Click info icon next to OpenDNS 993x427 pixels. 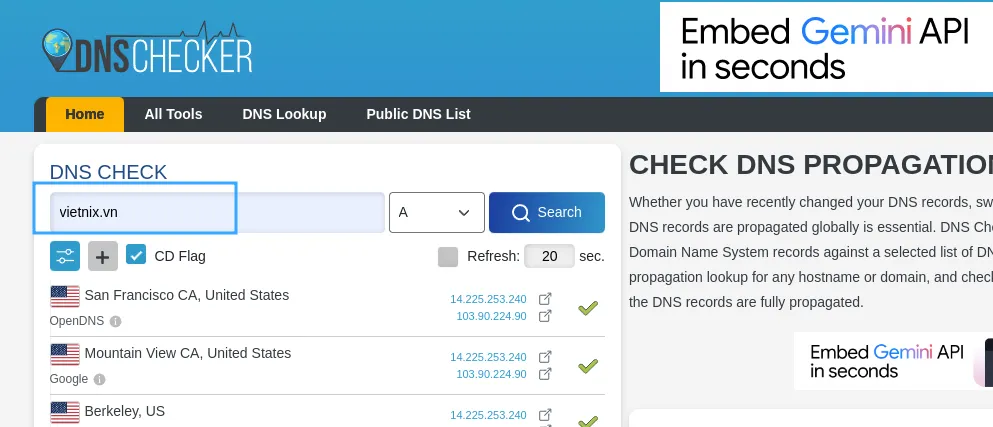pyautogui.click(x=115, y=321)
